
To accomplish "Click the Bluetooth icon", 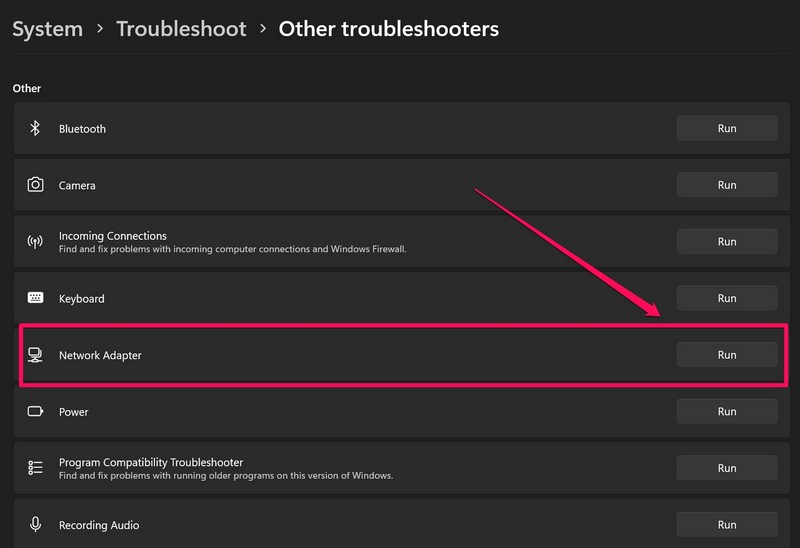I will point(35,128).
